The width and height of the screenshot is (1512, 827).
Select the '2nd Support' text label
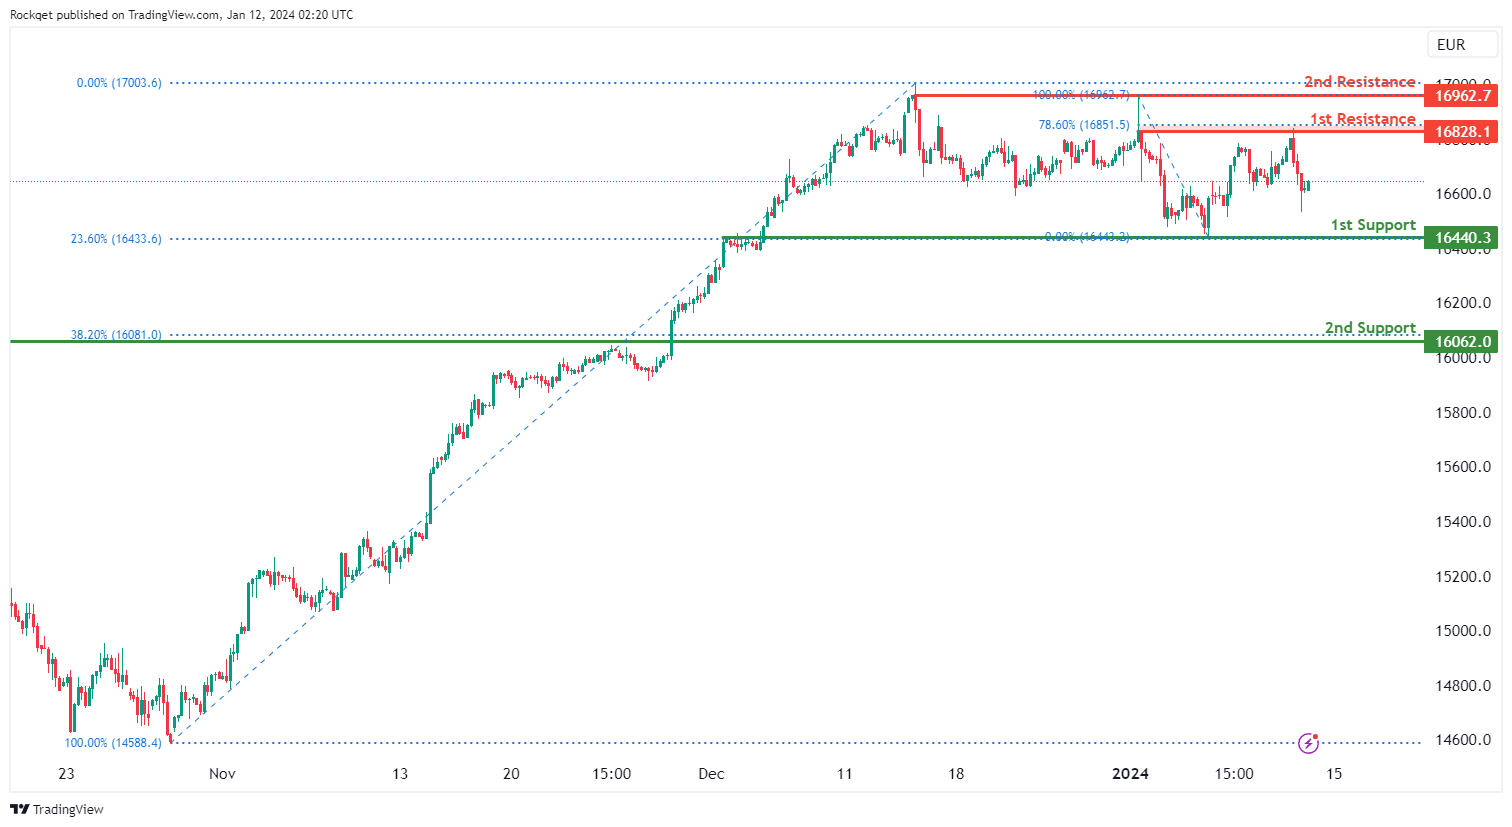(x=1370, y=328)
